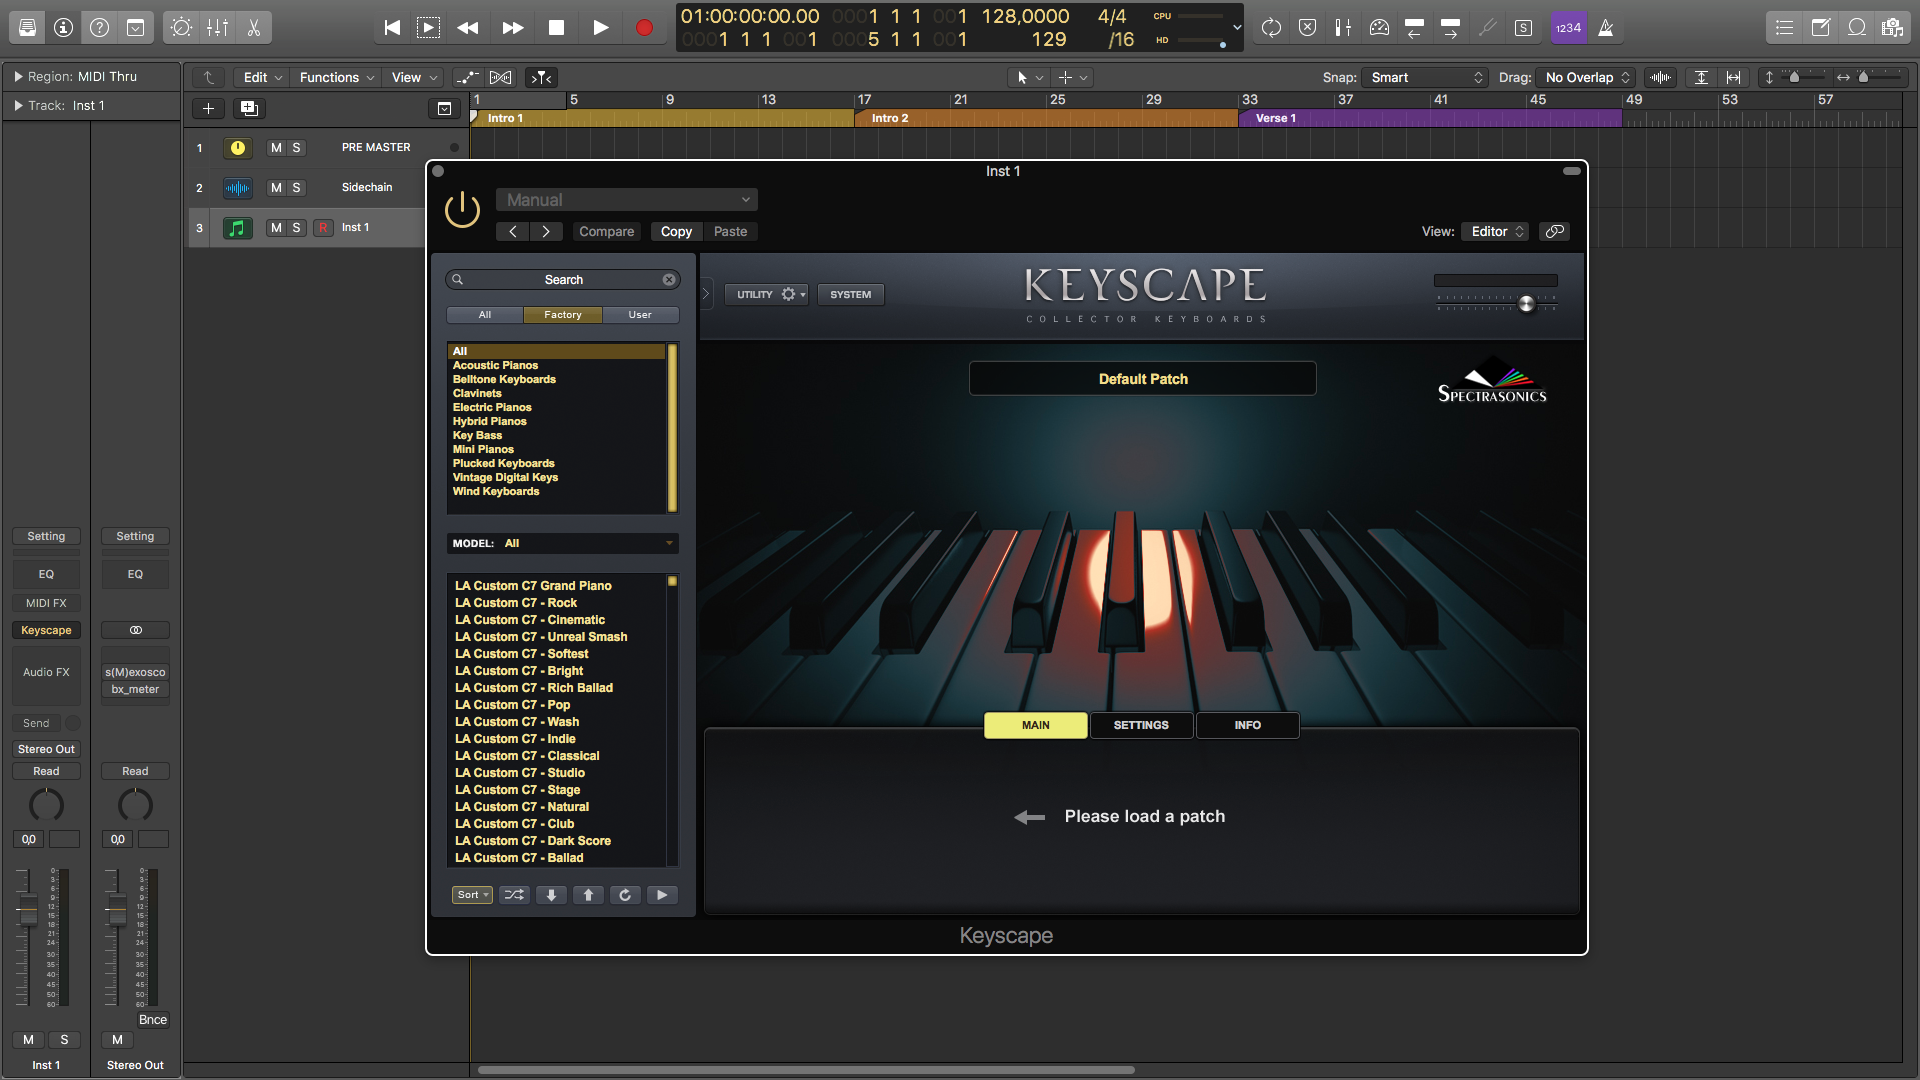Enable record on Inst 1 track
The image size is (1920, 1080).
point(322,228)
